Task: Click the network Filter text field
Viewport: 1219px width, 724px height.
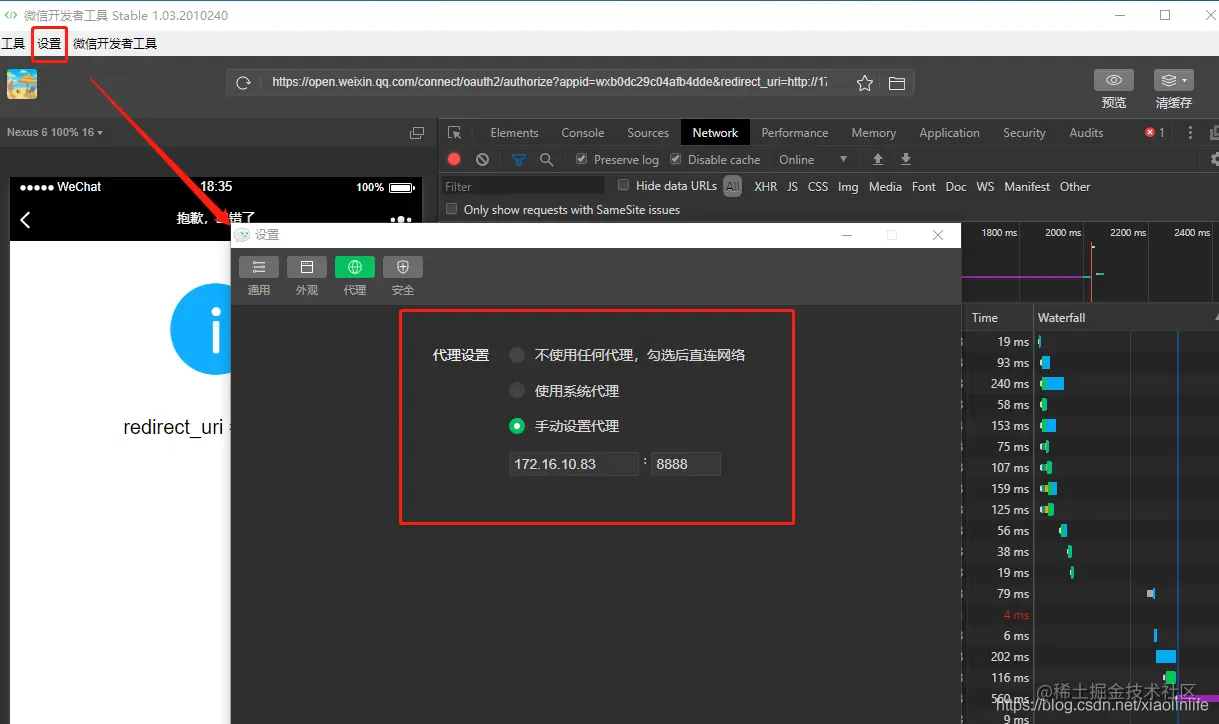Action: tap(524, 186)
